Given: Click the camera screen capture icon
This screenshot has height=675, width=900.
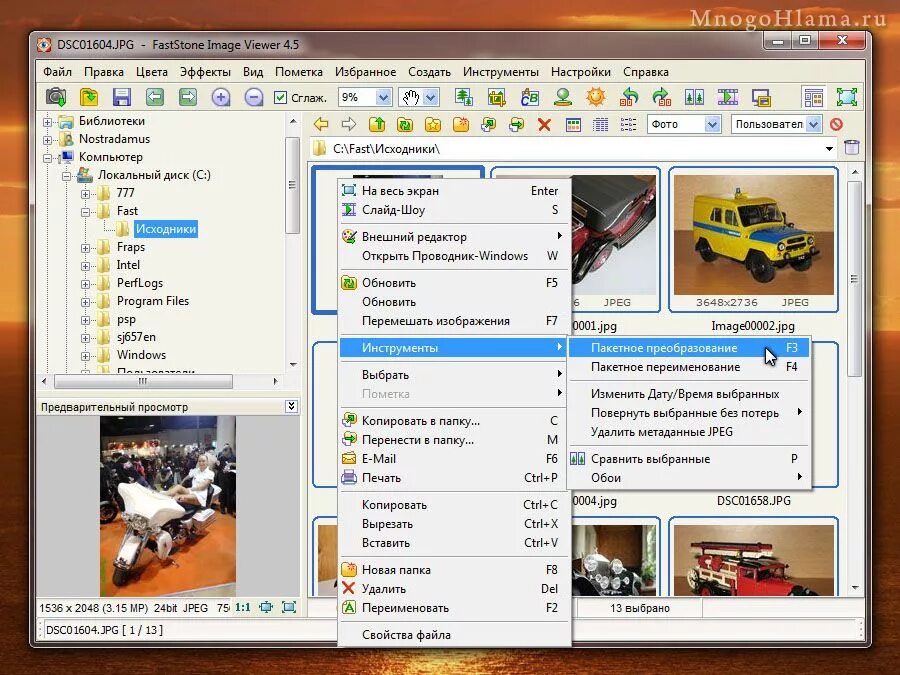Looking at the screenshot, I should pos(56,97).
